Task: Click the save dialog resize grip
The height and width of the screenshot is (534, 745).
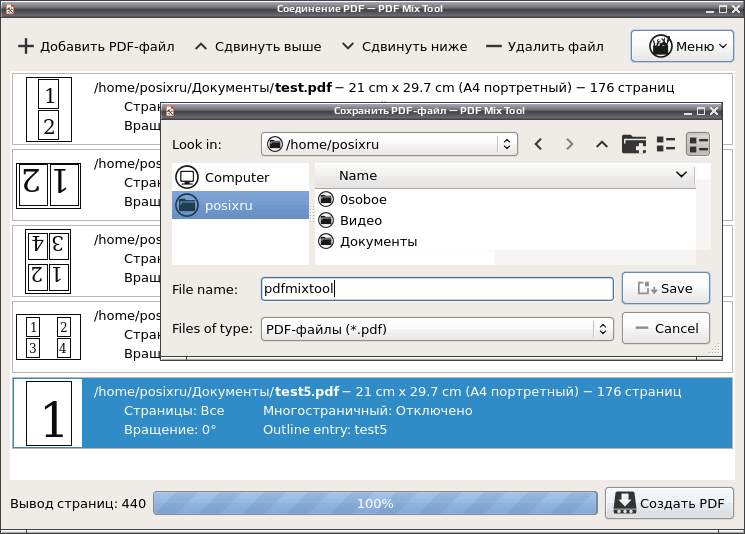Action: pos(715,349)
